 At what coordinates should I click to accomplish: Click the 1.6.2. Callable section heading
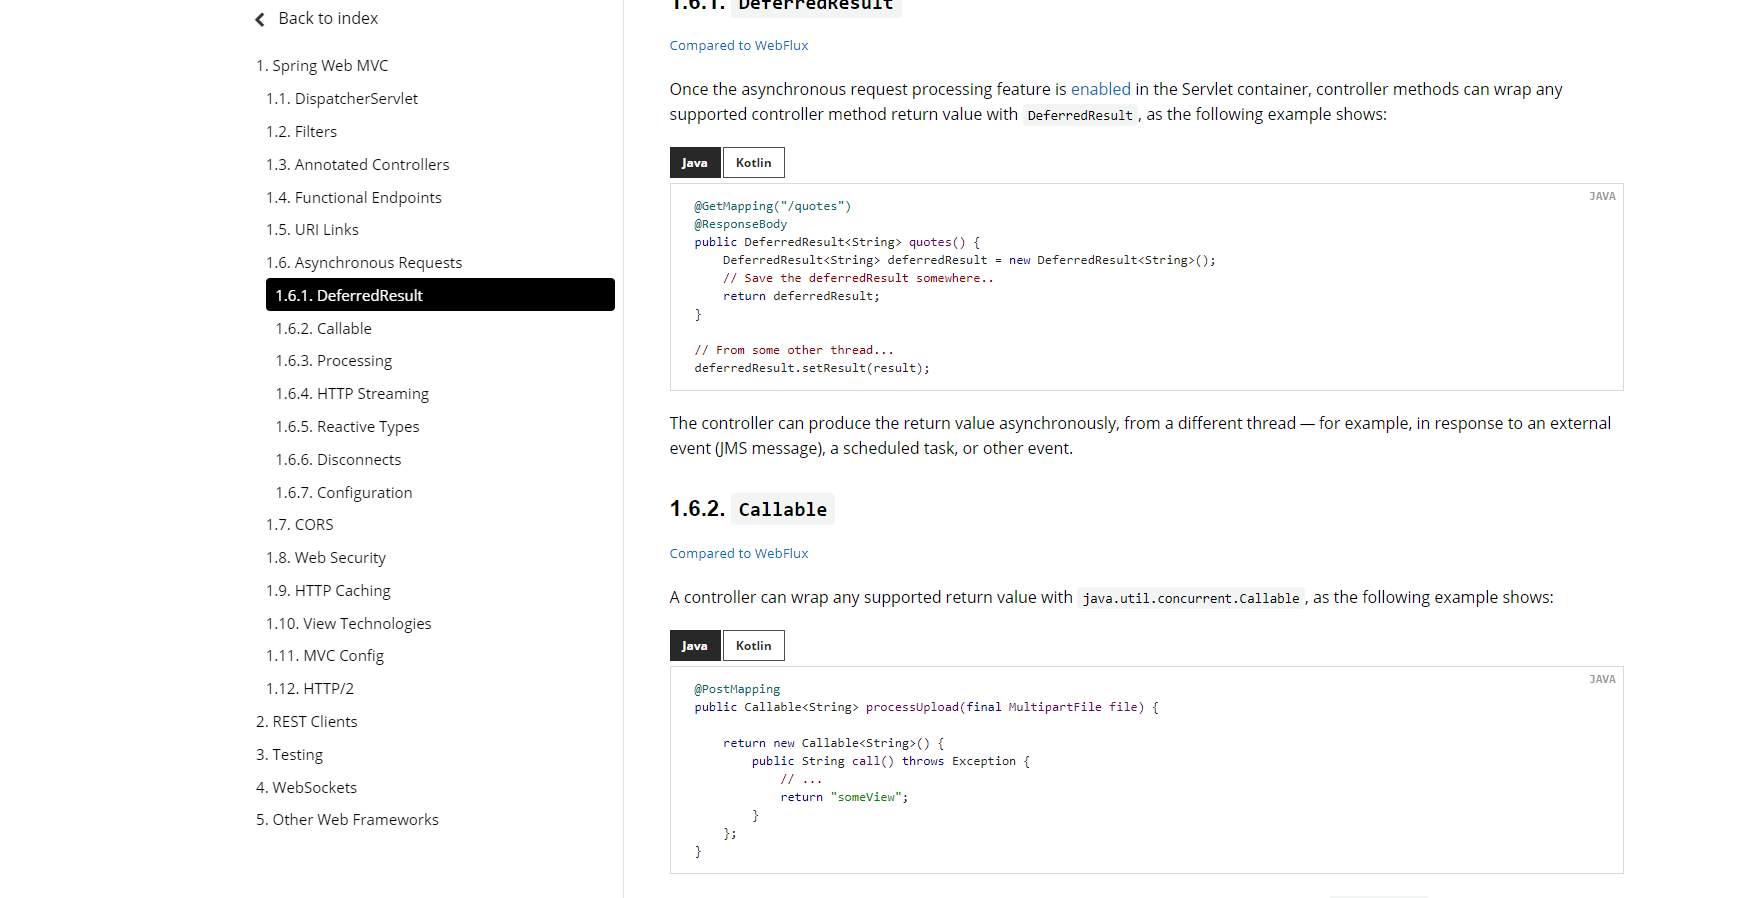tap(752, 509)
